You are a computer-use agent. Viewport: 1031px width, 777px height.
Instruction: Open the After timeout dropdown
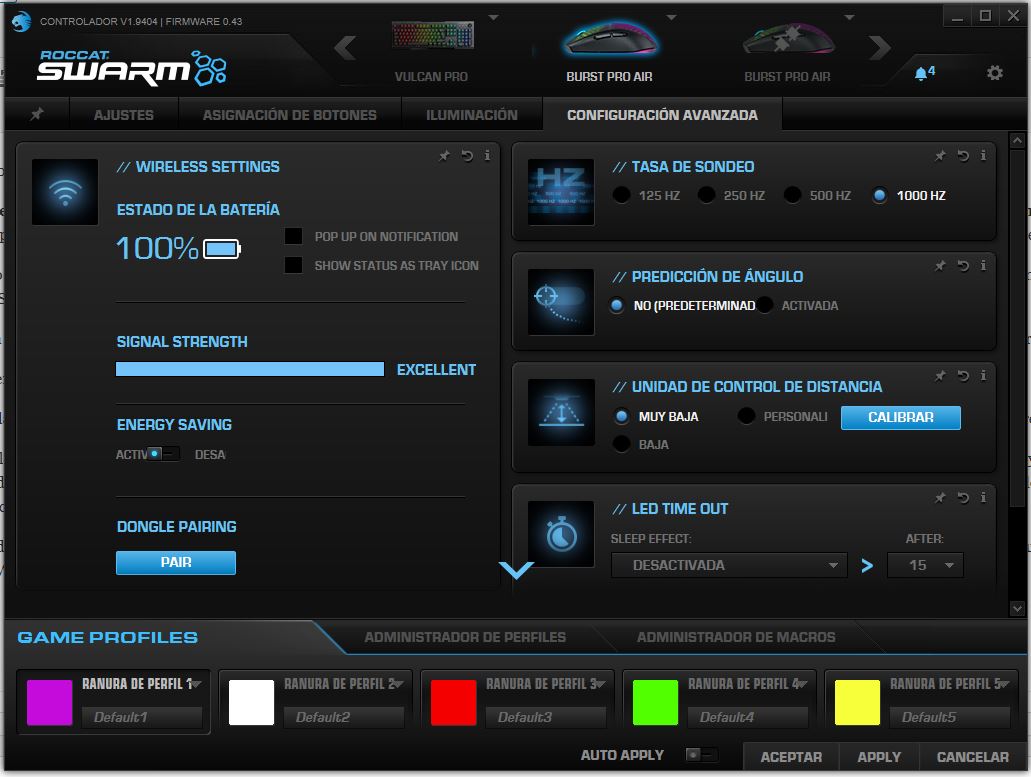(925, 565)
